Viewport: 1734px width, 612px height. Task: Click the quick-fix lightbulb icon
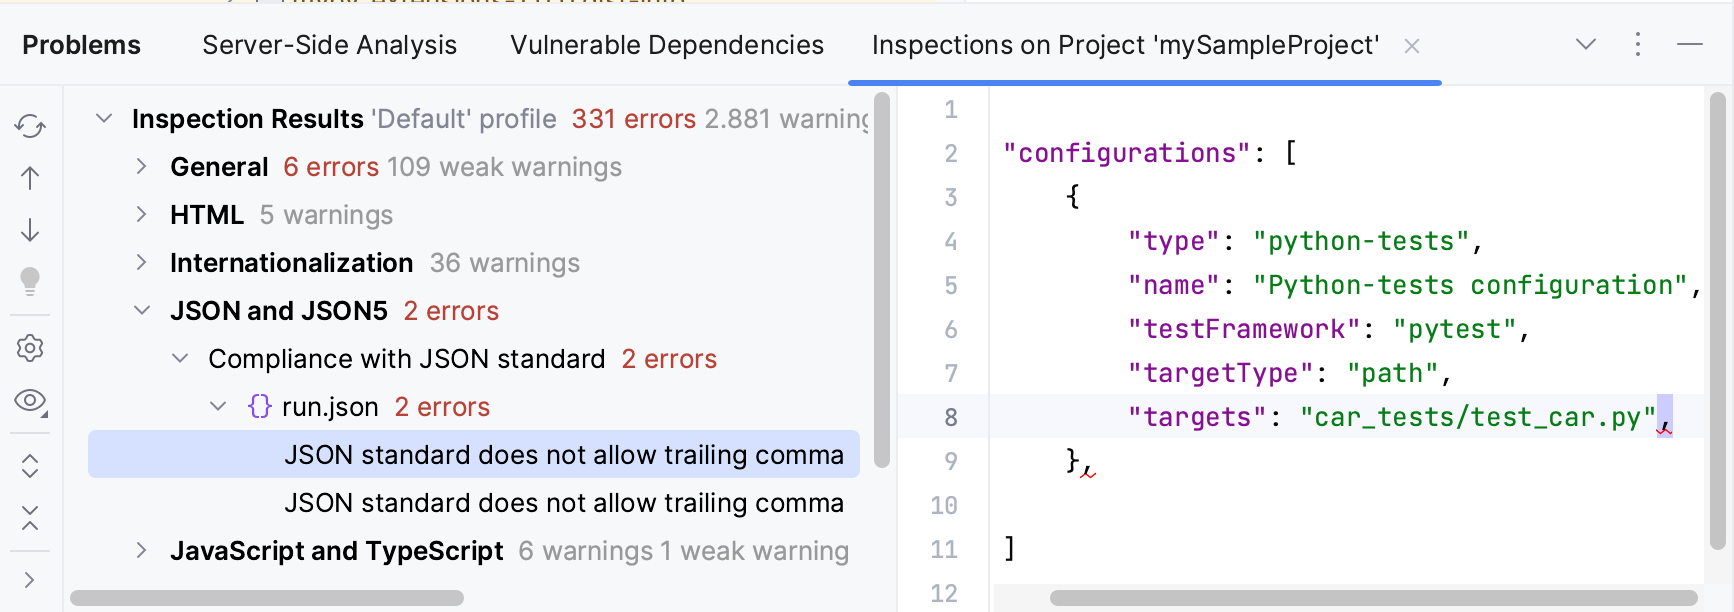pos(30,281)
